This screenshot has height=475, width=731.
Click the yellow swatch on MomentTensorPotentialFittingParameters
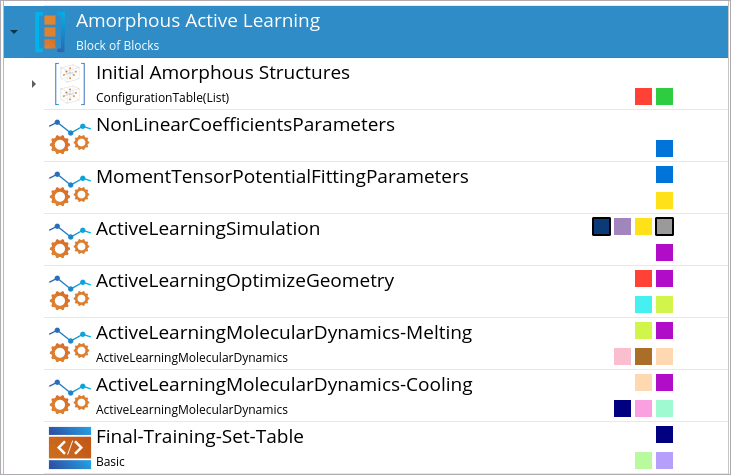[x=664, y=200]
